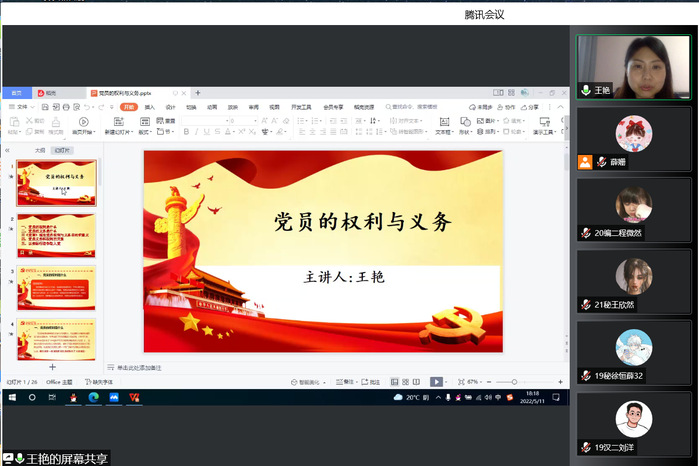
Task: Switch to the Outline tab in the slide panel
Action: click(x=40, y=150)
